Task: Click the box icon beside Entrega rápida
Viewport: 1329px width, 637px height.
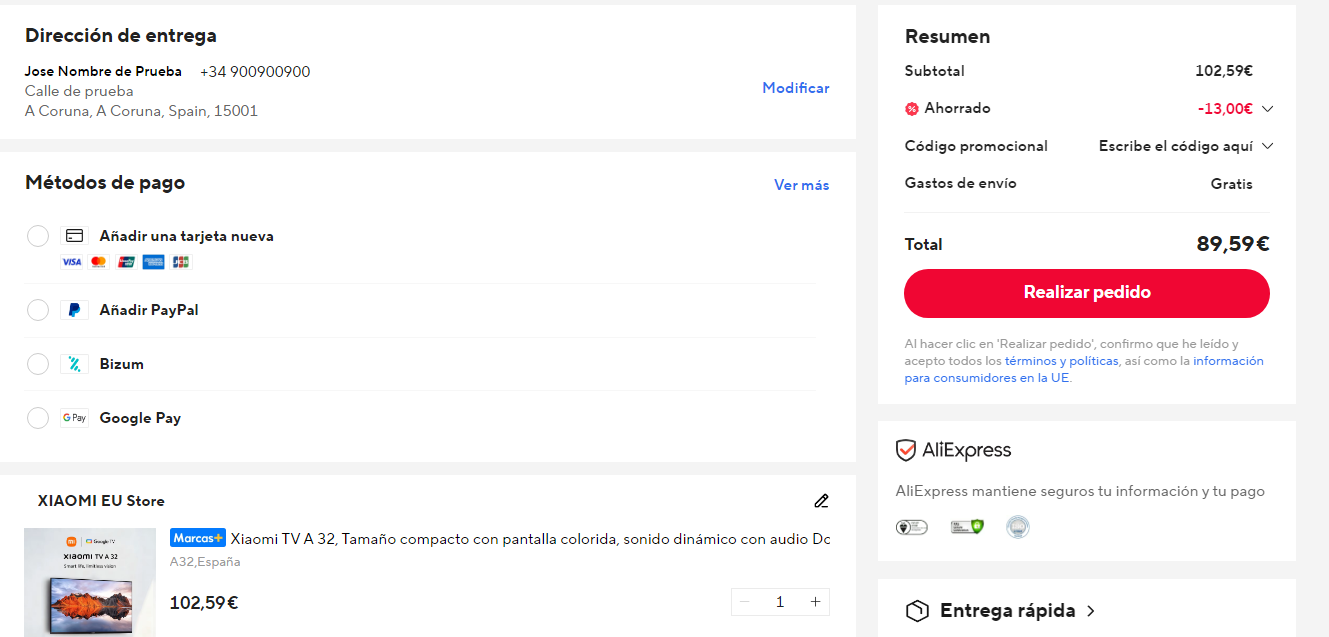Action: (x=917, y=611)
